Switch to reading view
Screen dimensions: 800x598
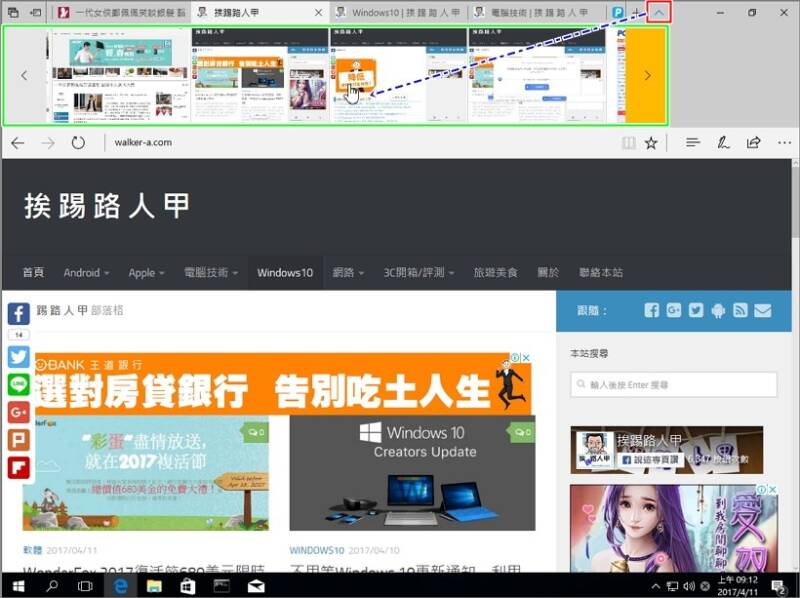(x=629, y=143)
